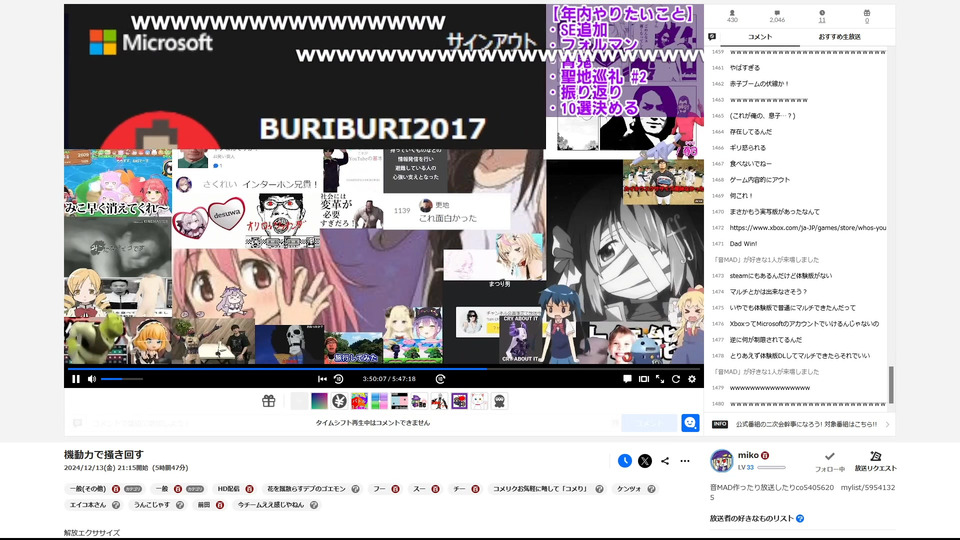Click the blue timeshift clock icon
The image size is (960, 540).
pos(624,461)
